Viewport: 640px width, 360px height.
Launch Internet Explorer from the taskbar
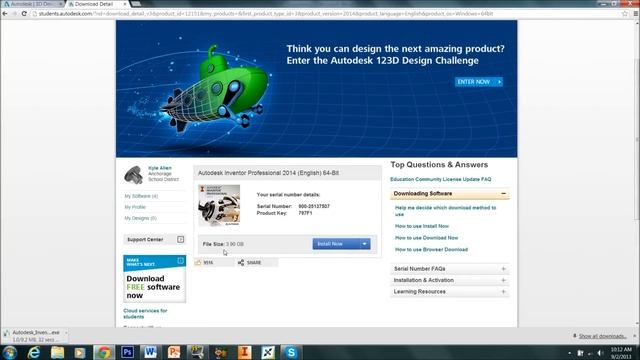tap(33, 352)
